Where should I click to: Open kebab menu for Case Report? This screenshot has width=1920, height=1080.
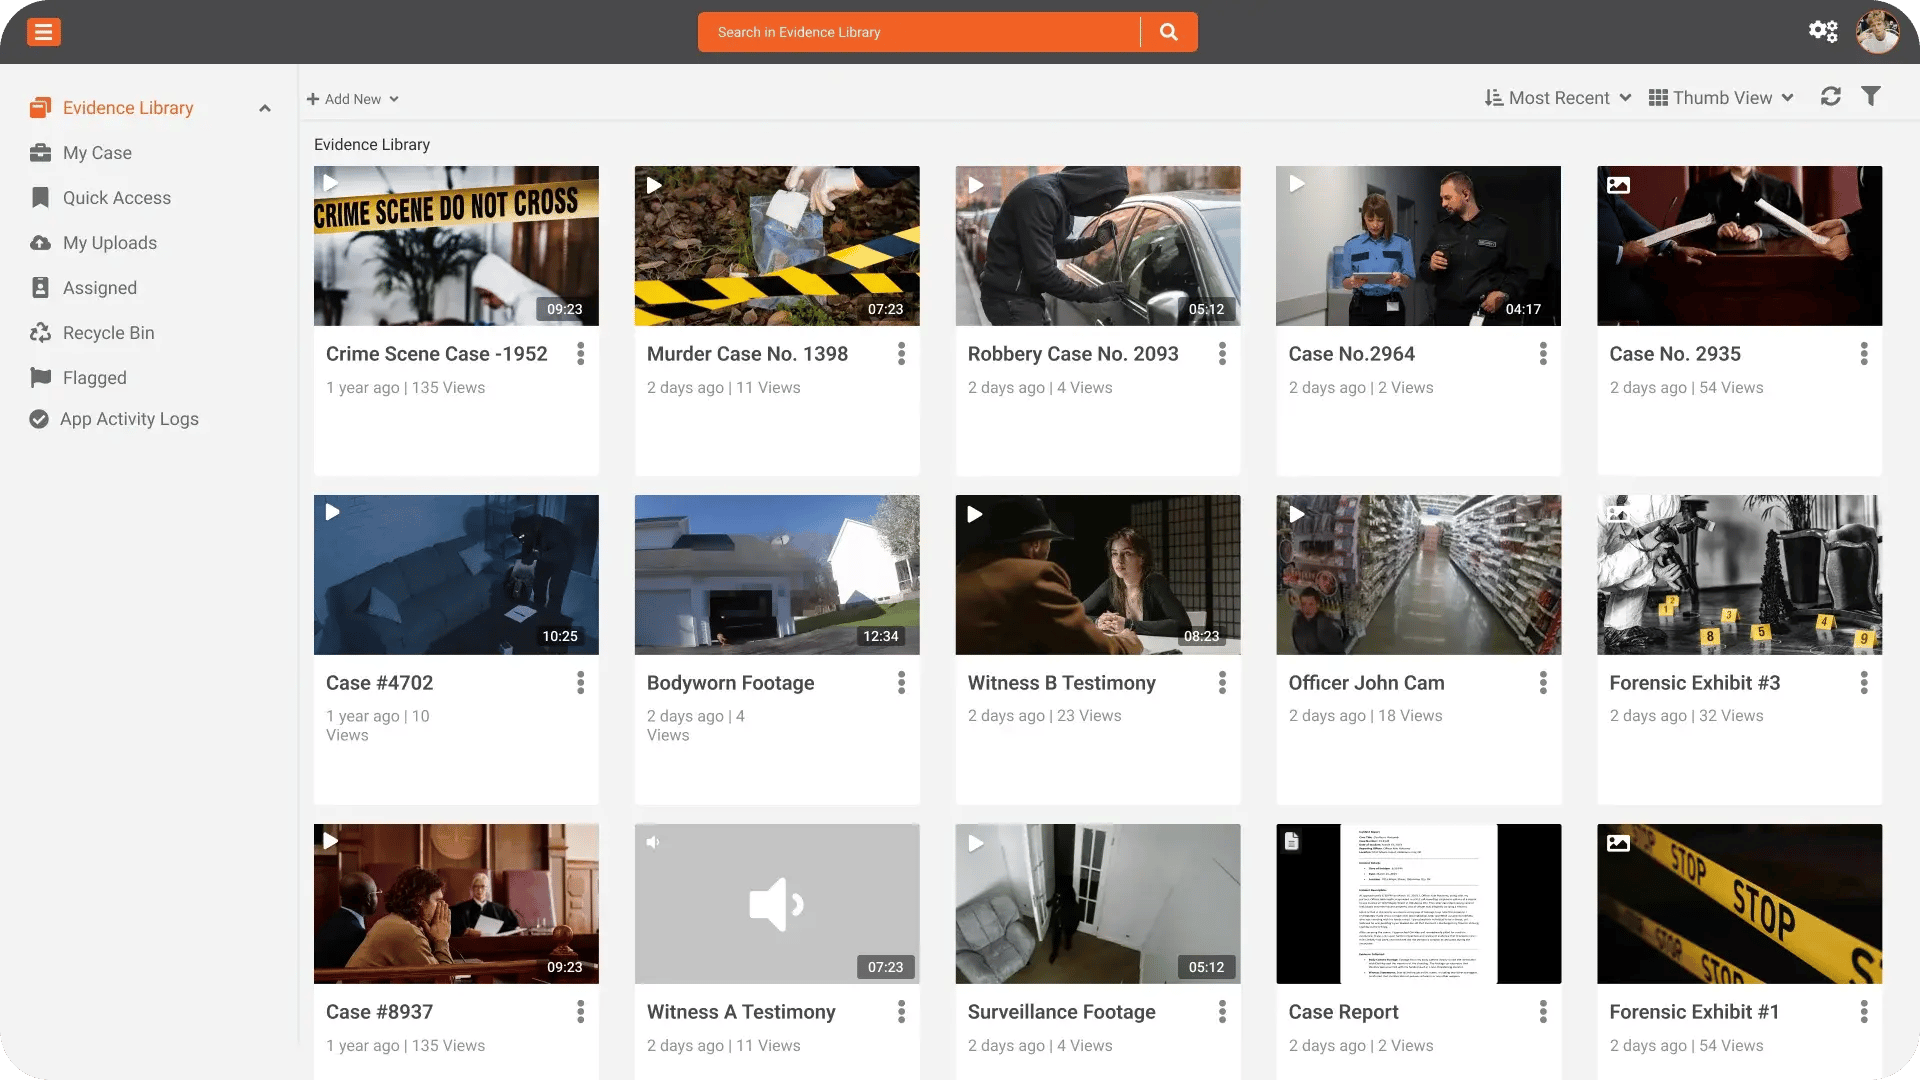[x=1542, y=1012]
